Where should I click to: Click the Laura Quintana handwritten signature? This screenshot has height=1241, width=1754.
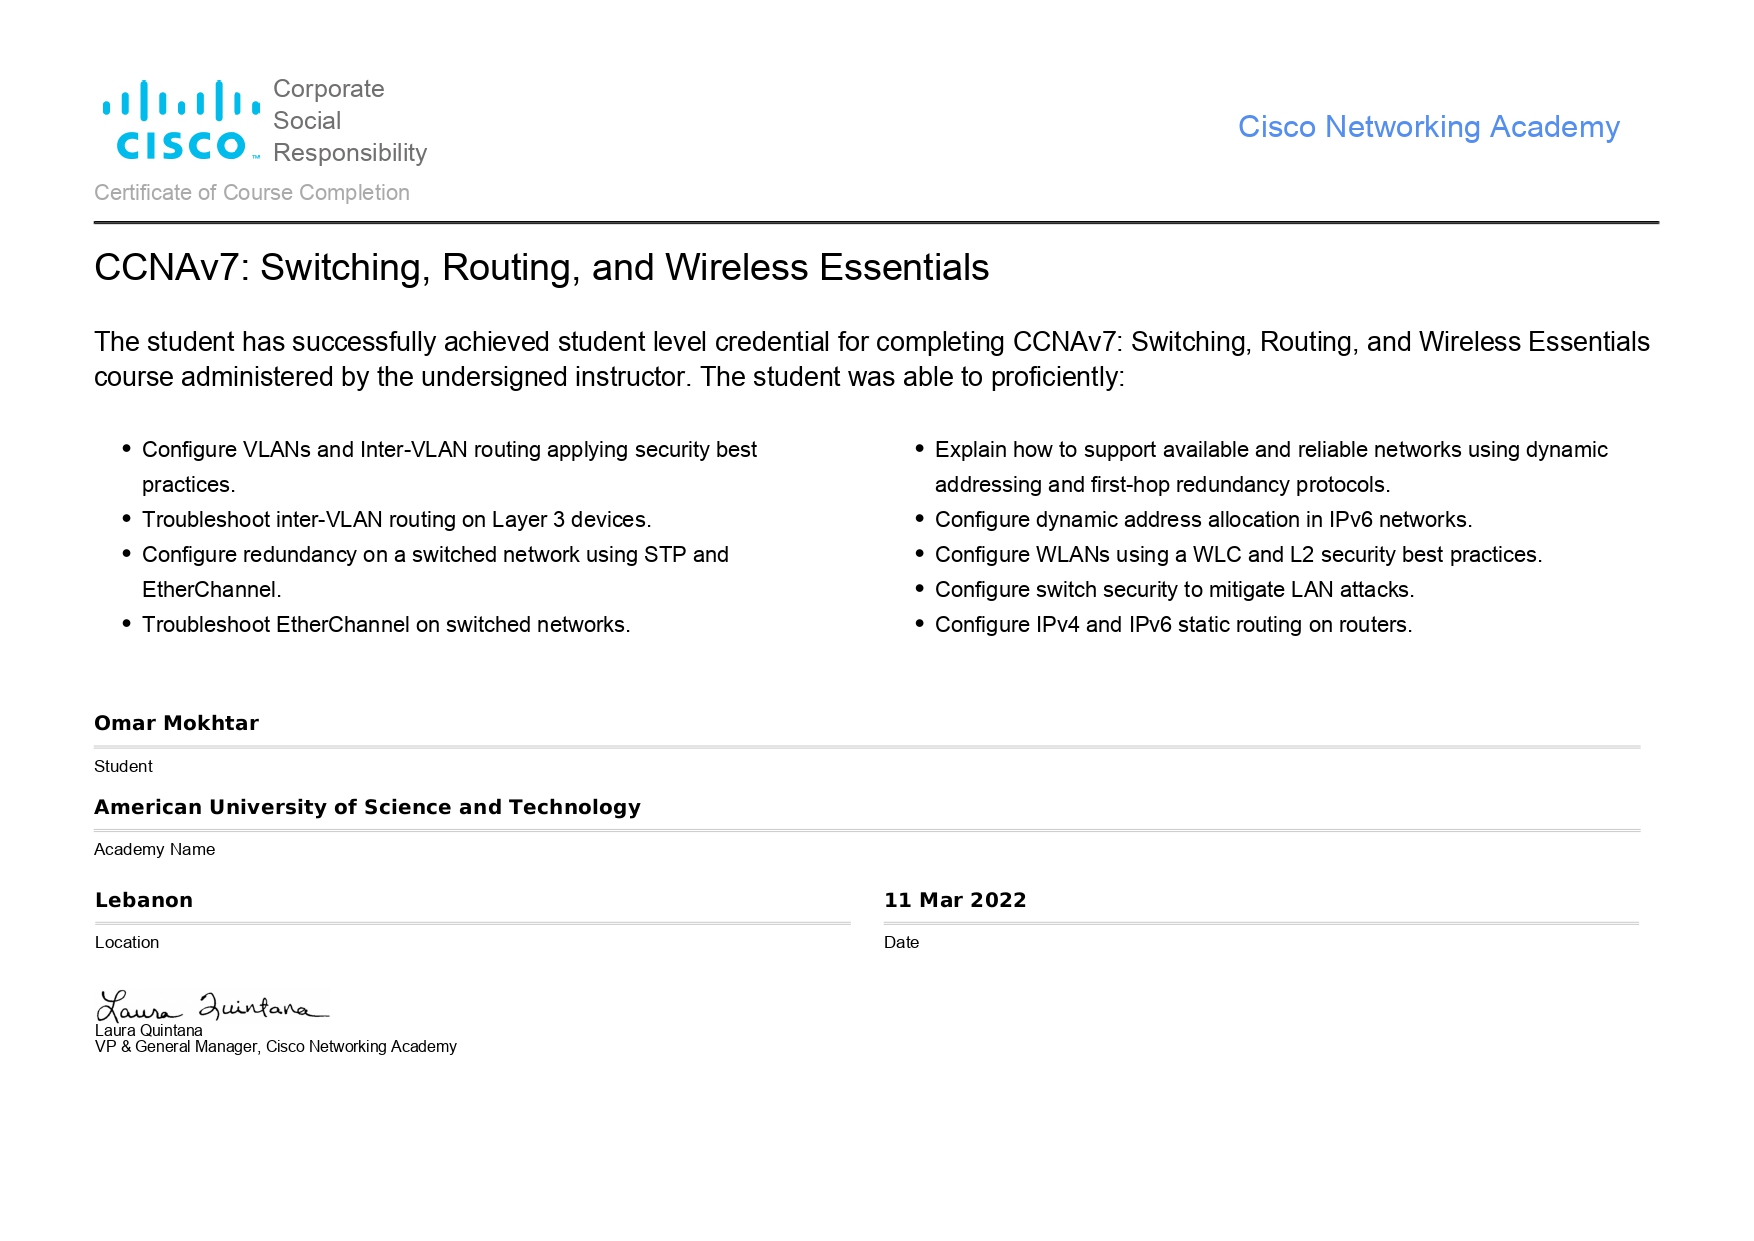point(212,1005)
